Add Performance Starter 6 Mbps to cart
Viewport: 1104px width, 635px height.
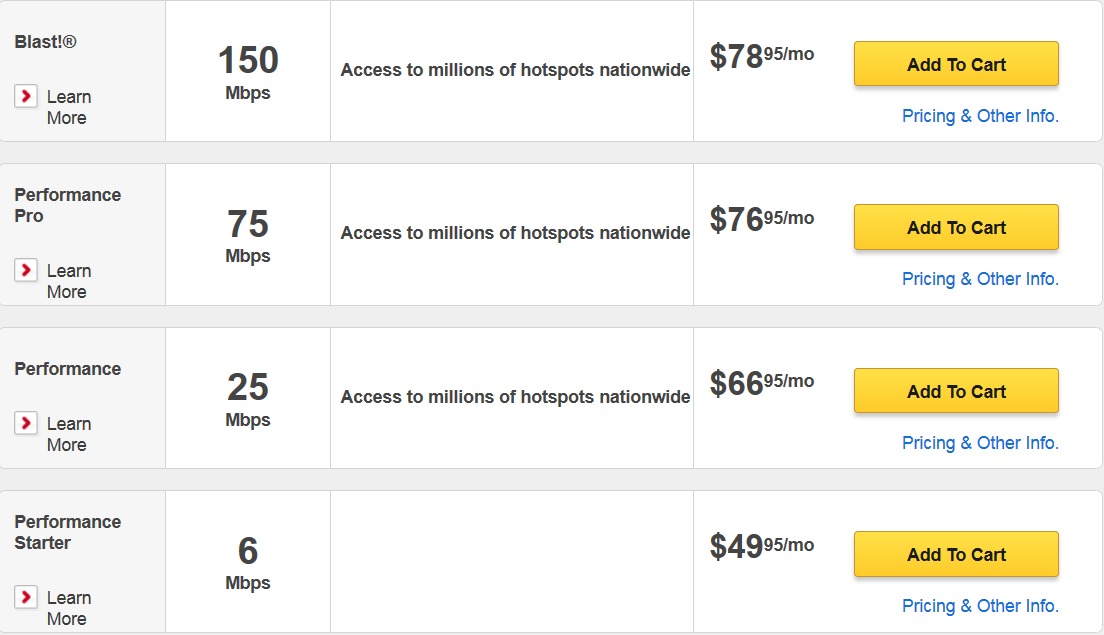(956, 554)
